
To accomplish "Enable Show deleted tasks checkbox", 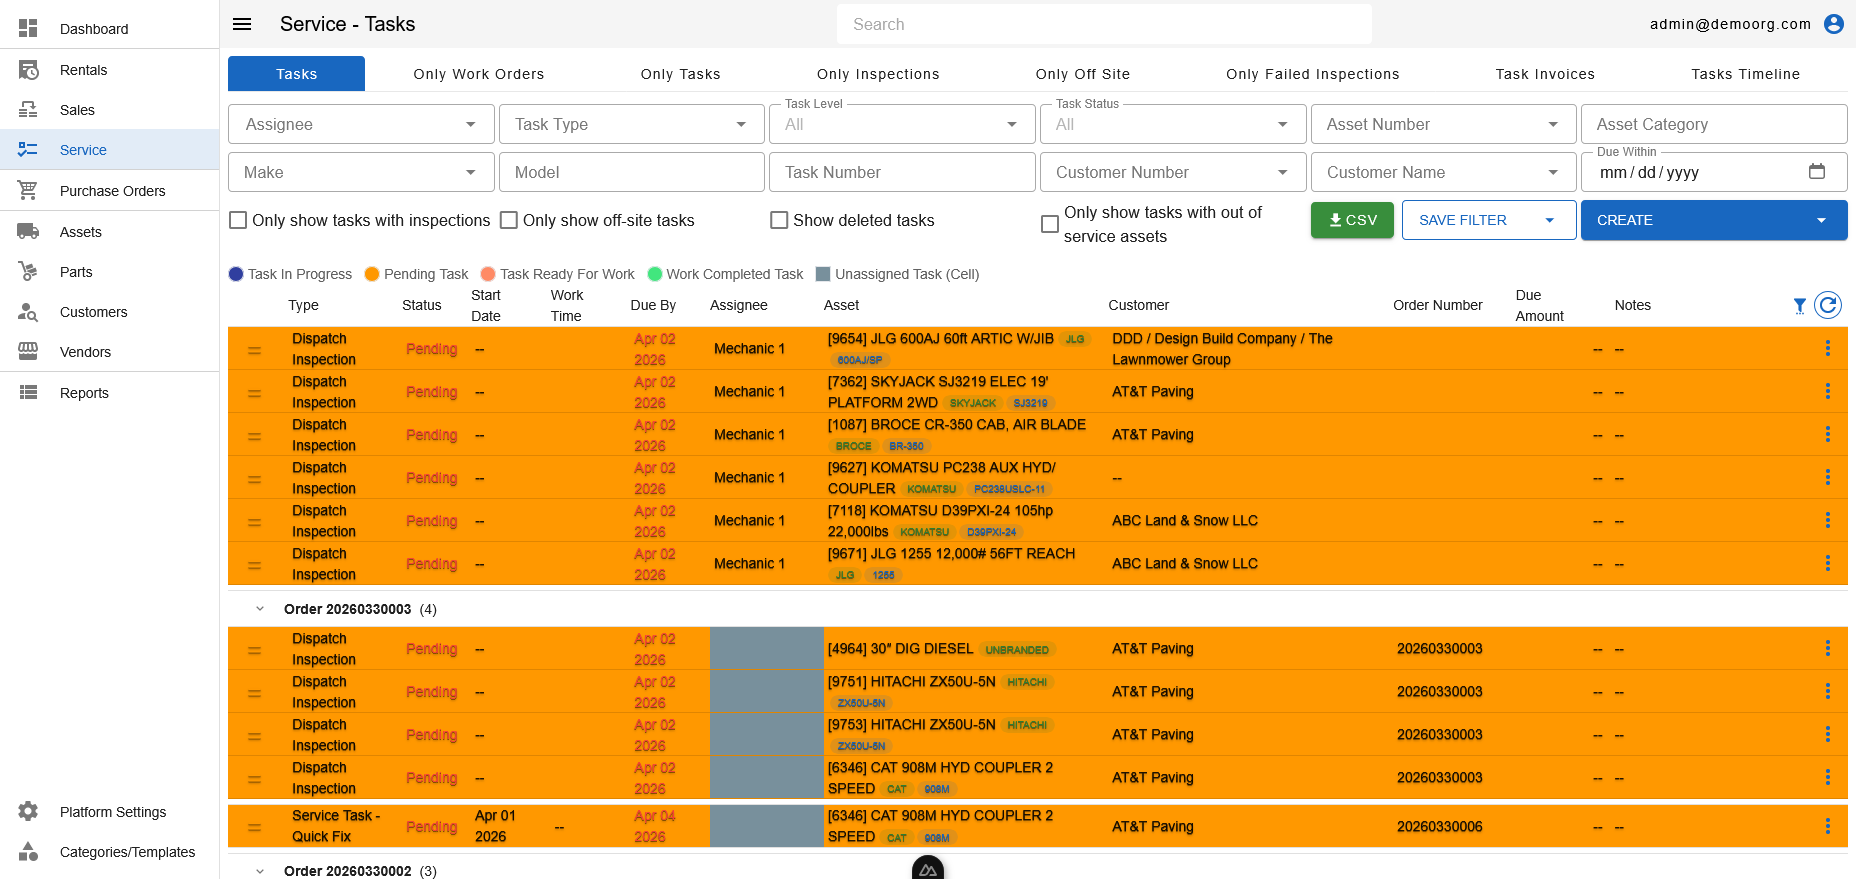I will (779, 220).
